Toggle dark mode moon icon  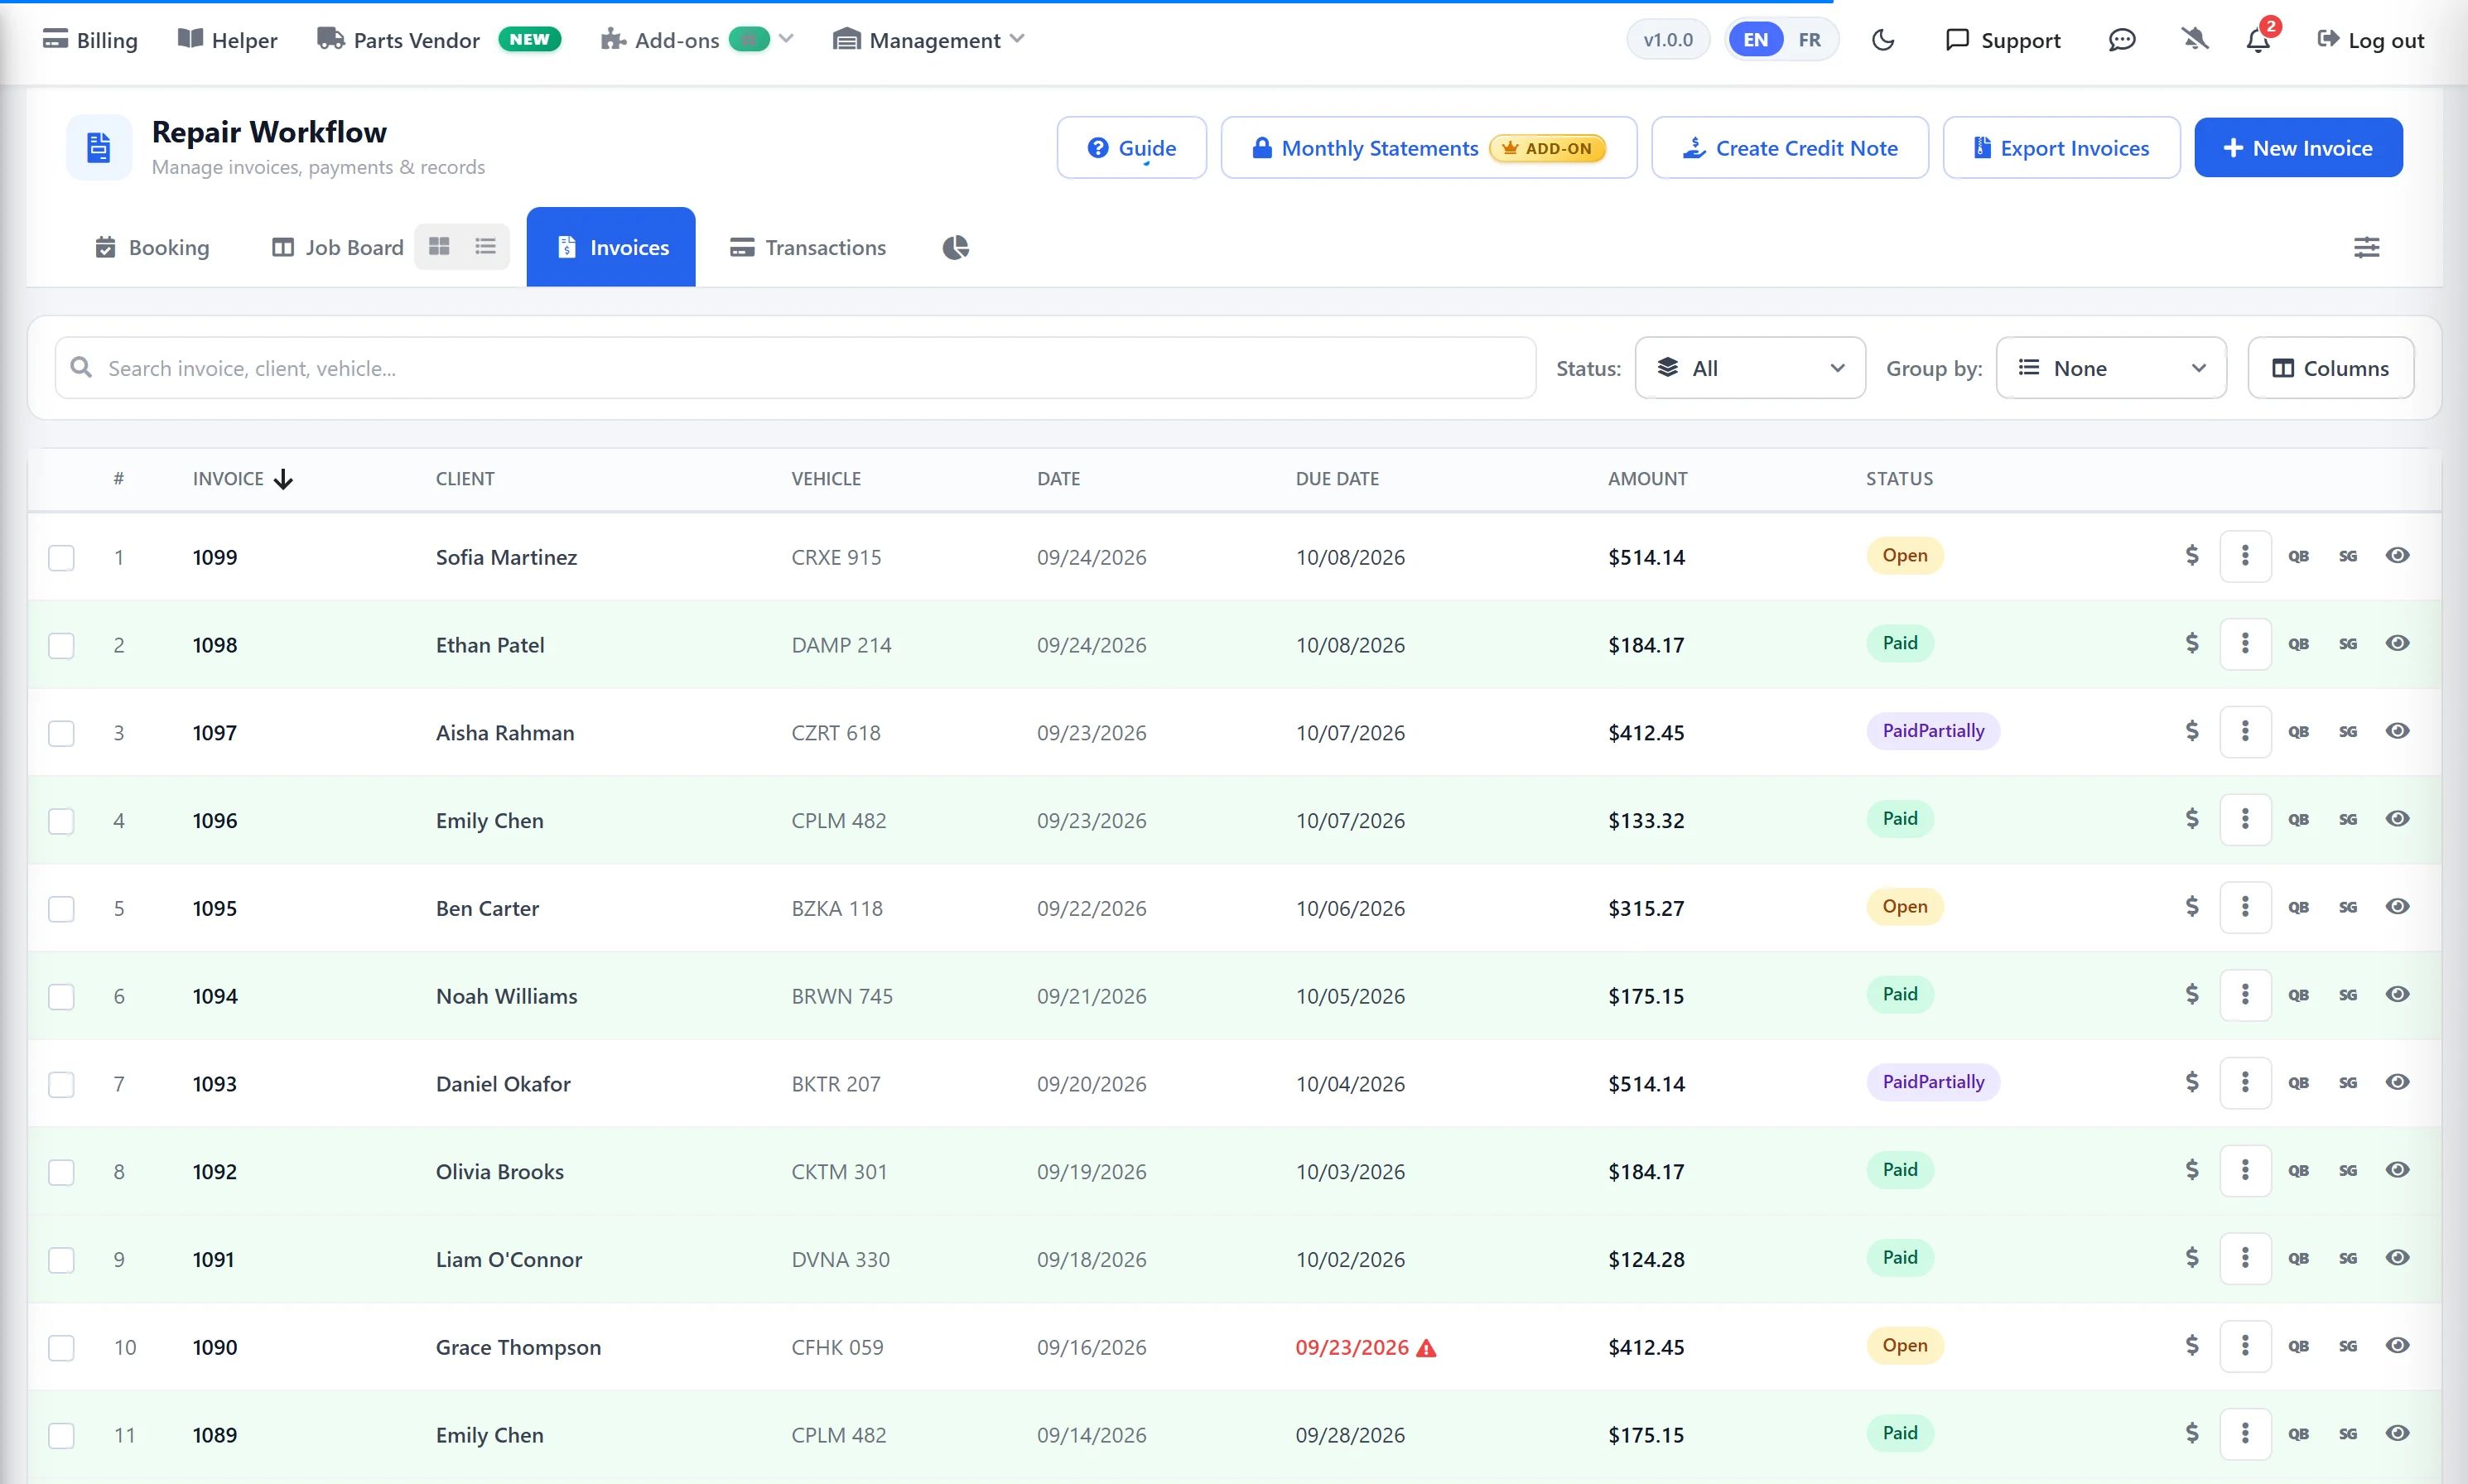coord(1883,40)
